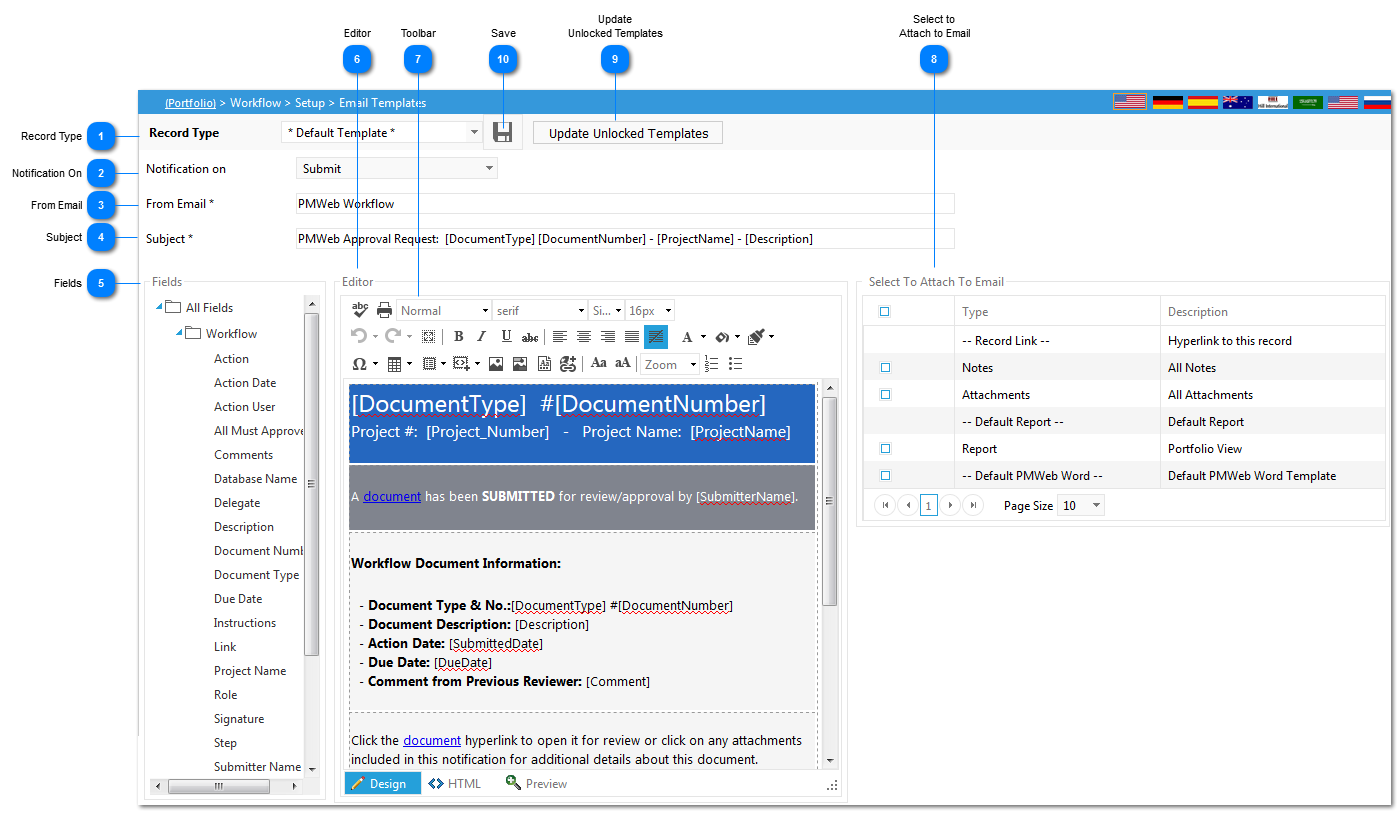Image resolution: width=1400 pixels, height=814 pixels.
Task: Click the hyperlink manager chain icon
Action: 568,364
